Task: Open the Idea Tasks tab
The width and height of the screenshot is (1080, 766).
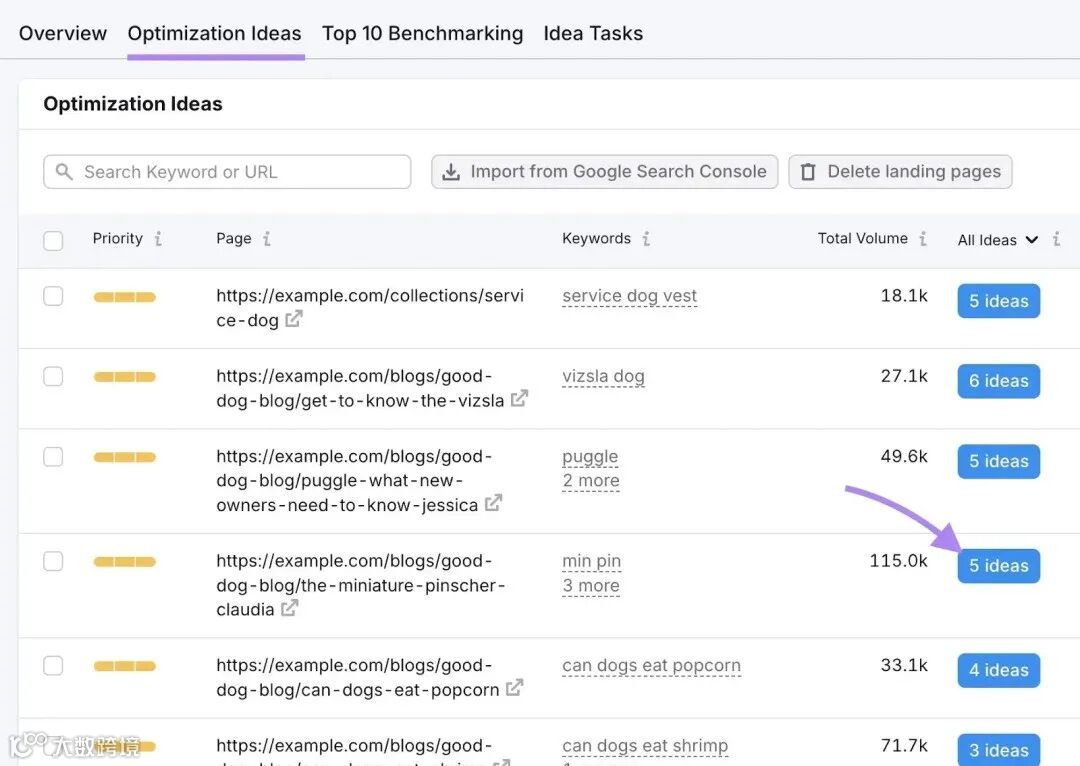Action: click(x=593, y=33)
